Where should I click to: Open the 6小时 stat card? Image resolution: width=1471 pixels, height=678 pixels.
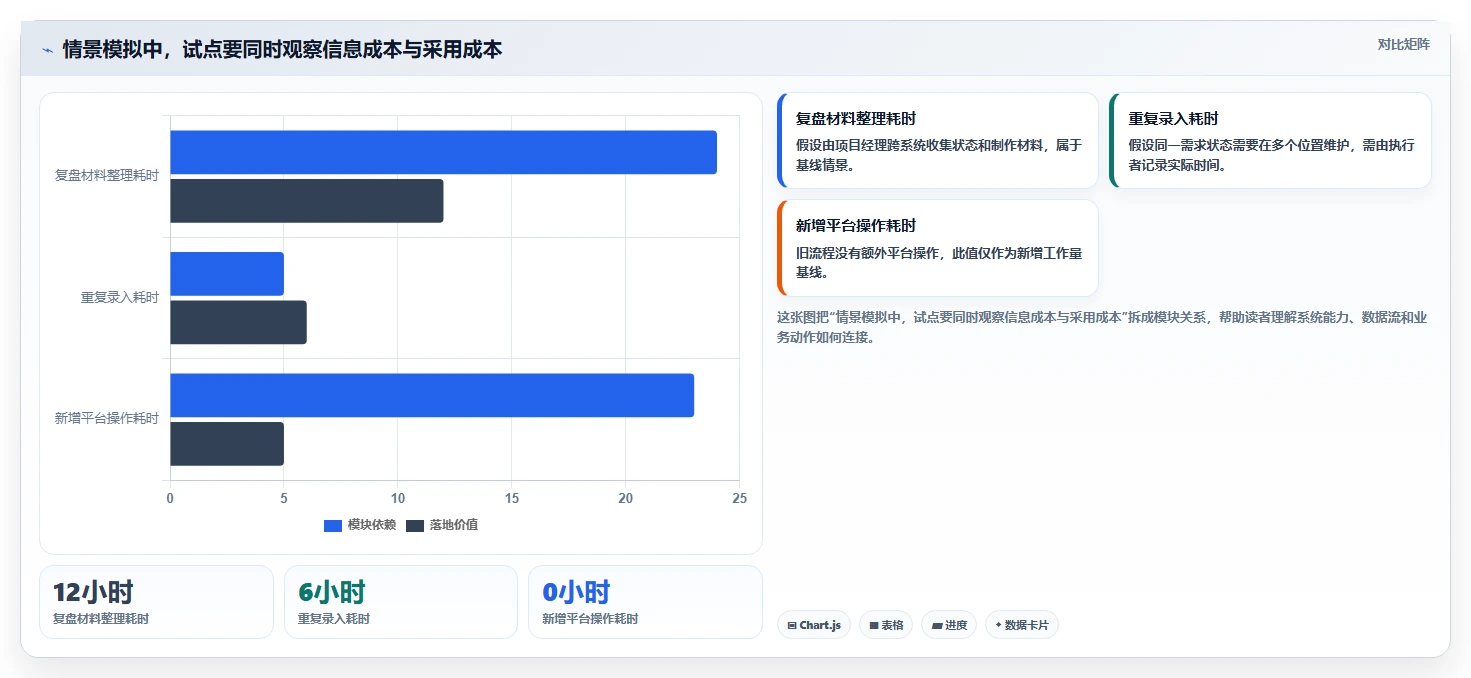(x=401, y=602)
